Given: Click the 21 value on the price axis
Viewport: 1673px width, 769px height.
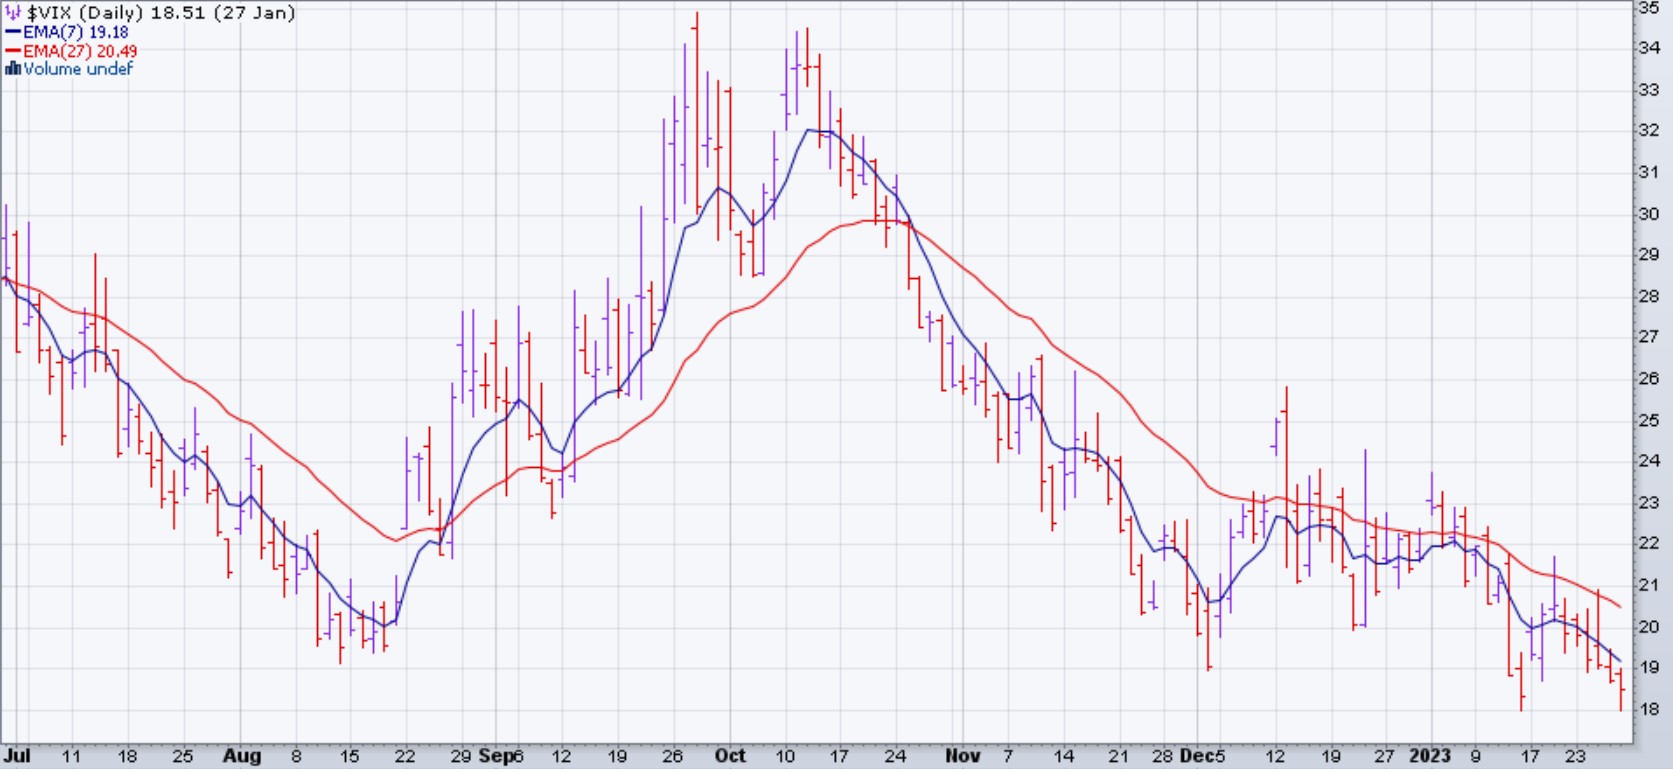Looking at the screenshot, I should [1648, 585].
